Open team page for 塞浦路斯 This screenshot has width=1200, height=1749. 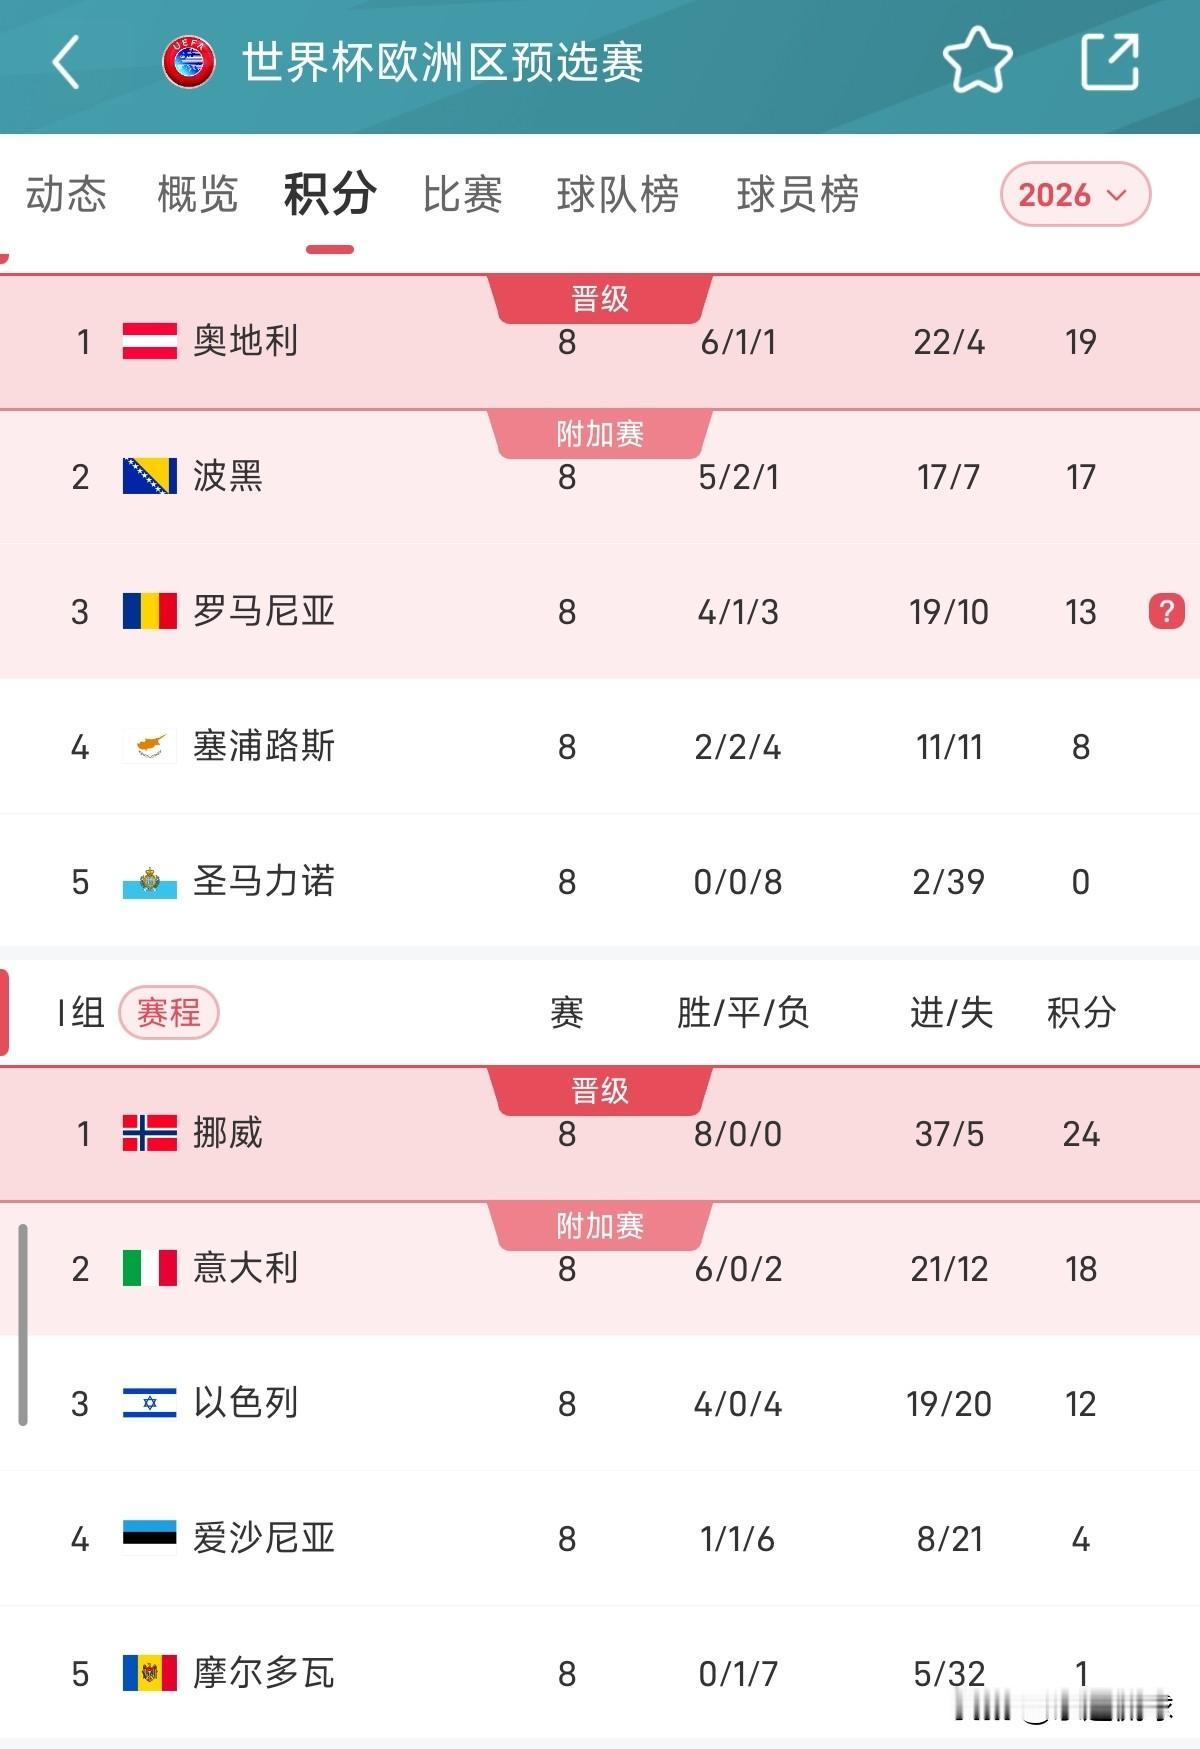click(264, 746)
